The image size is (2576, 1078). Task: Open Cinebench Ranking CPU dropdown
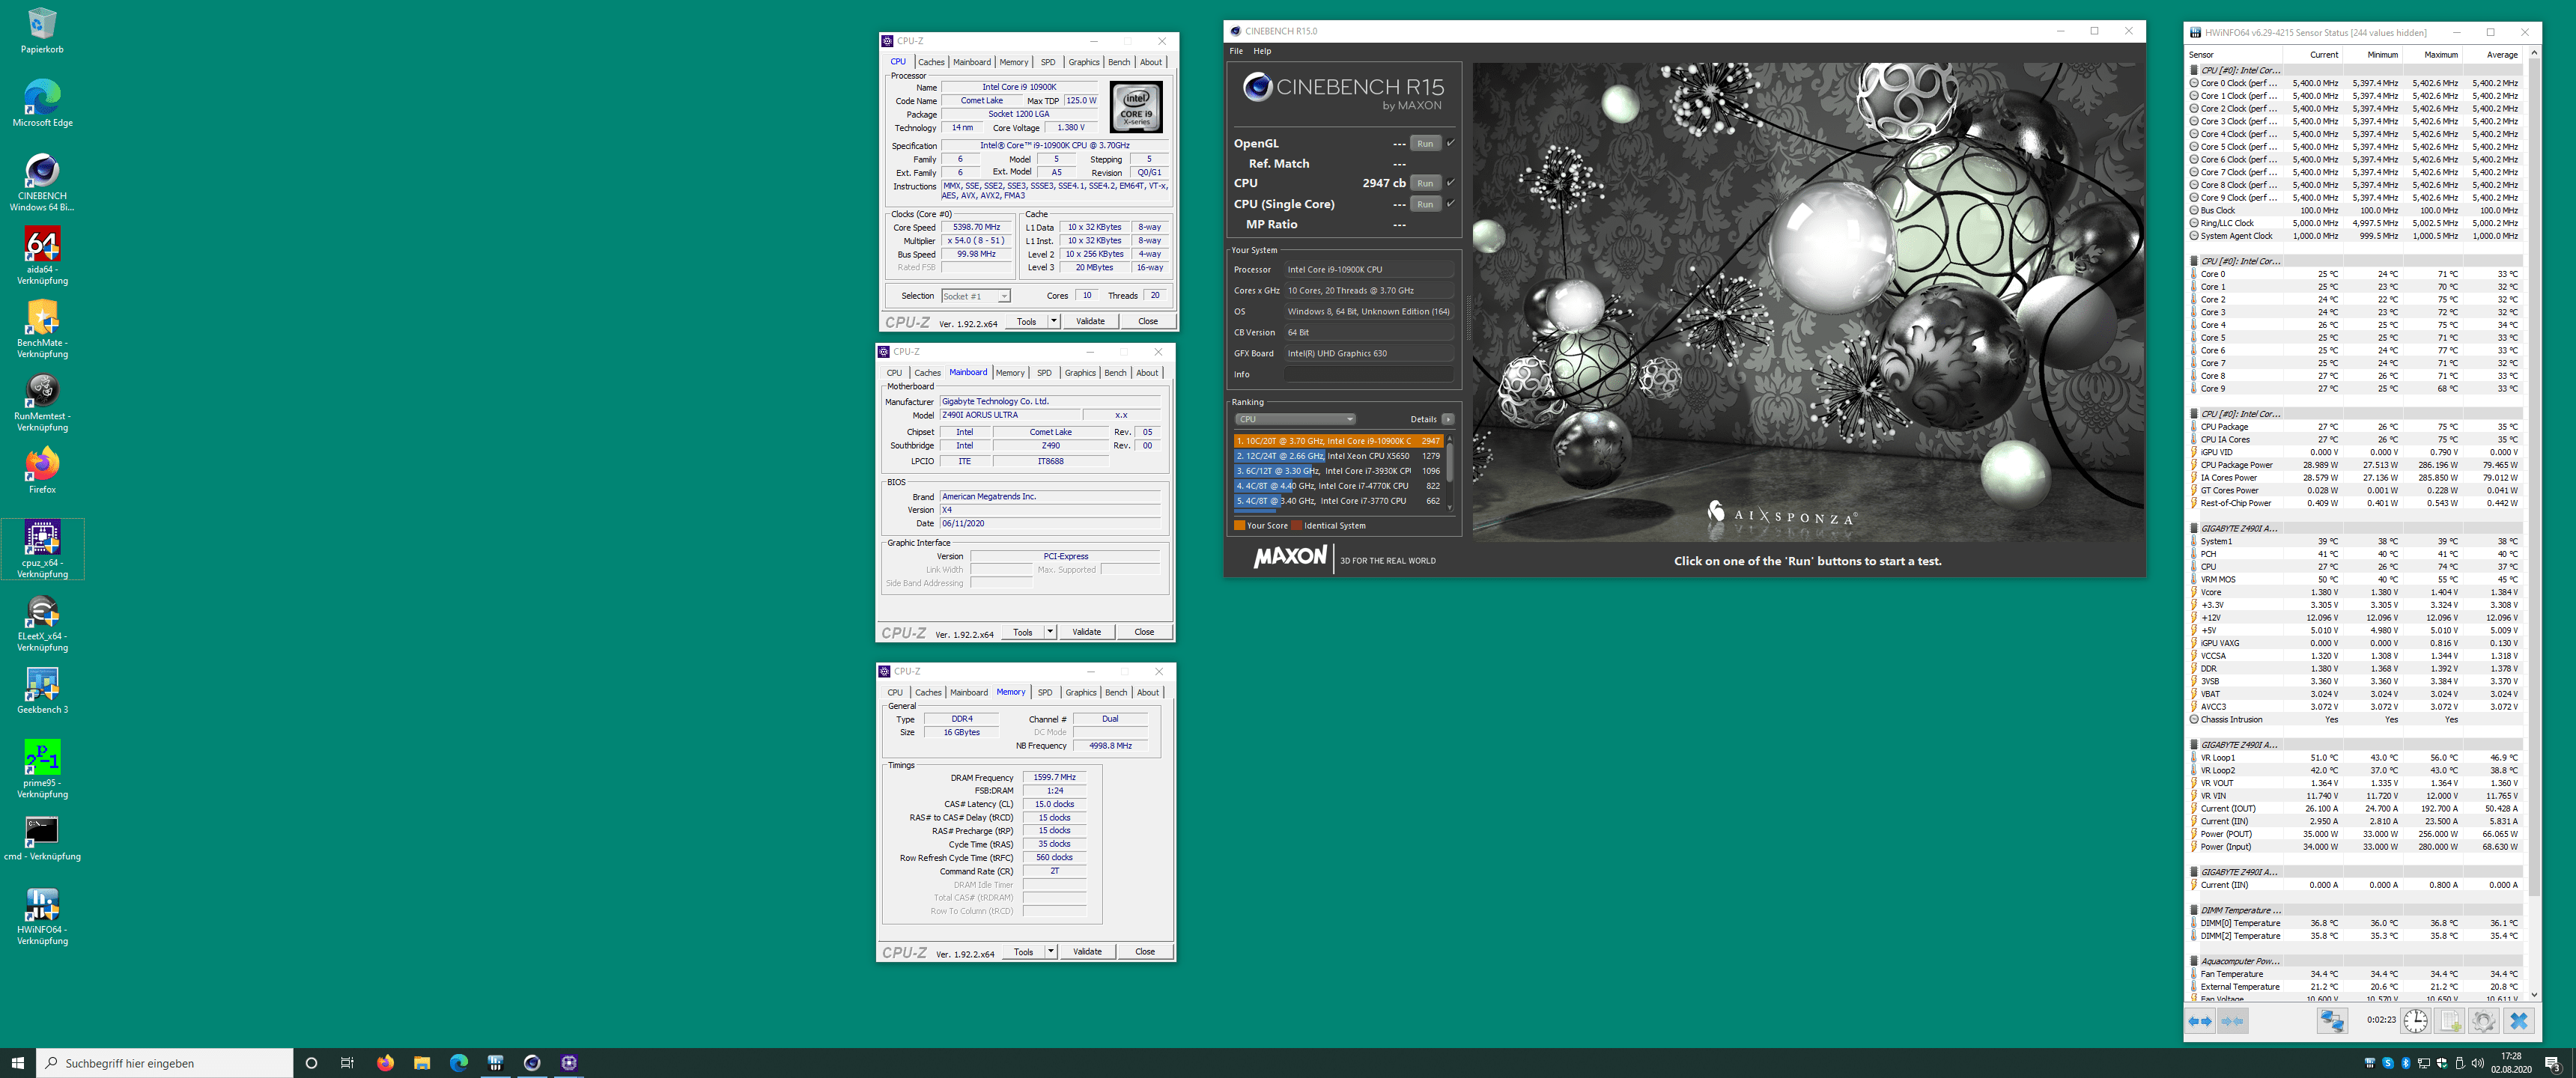1295,419
